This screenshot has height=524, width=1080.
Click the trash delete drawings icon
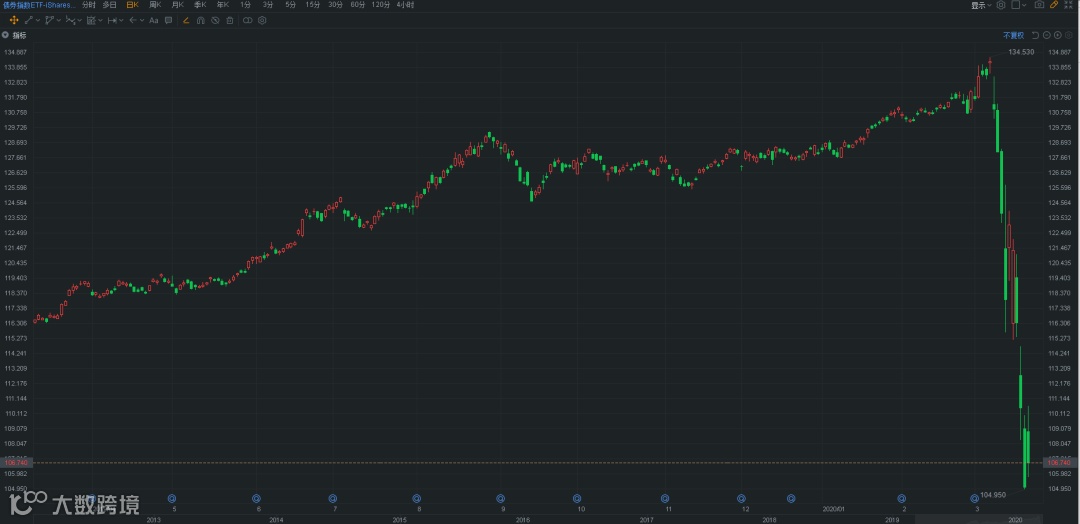coord(229,20)
